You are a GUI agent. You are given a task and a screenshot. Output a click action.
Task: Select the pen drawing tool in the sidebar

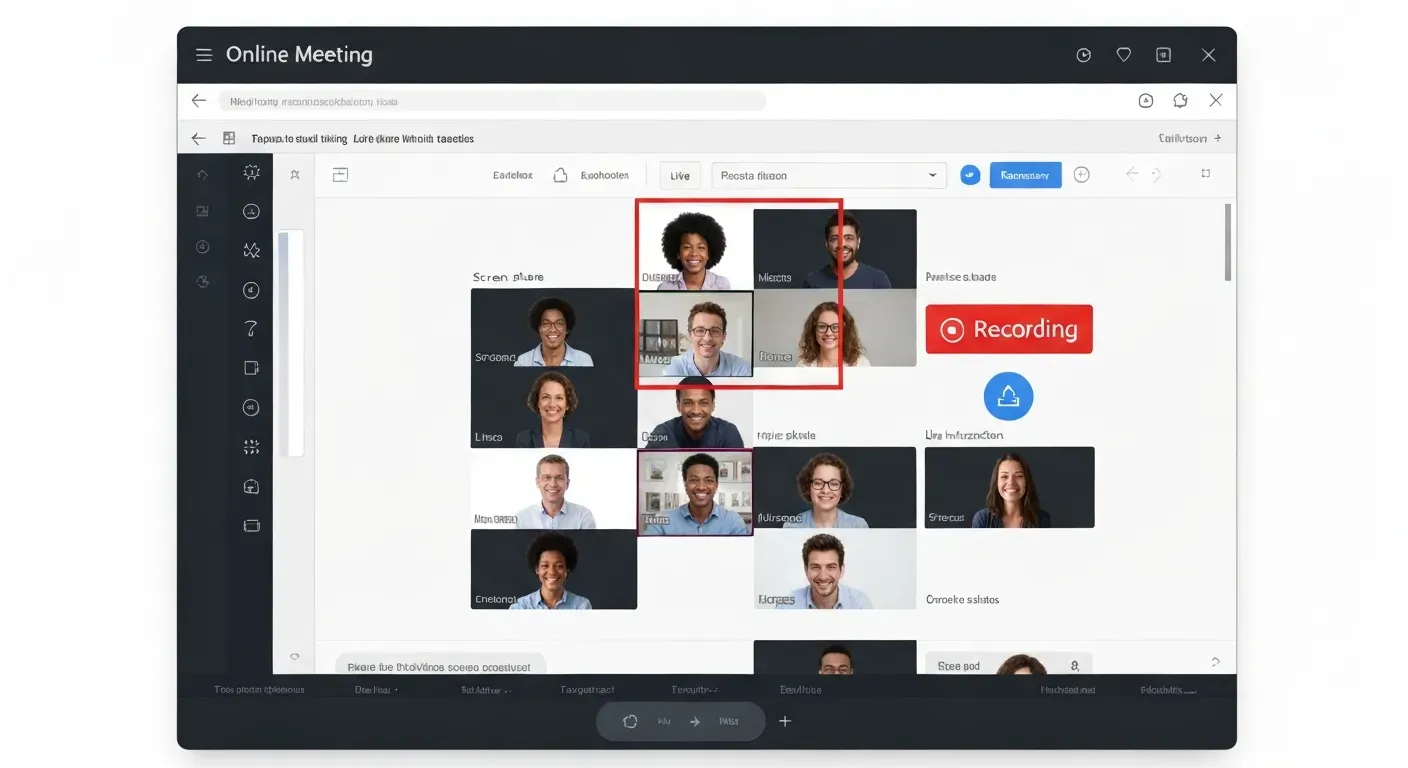(251, 328)
